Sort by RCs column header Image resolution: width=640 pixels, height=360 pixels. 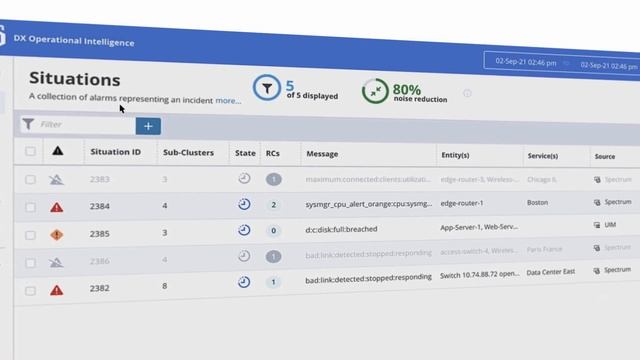coord(273,153)
